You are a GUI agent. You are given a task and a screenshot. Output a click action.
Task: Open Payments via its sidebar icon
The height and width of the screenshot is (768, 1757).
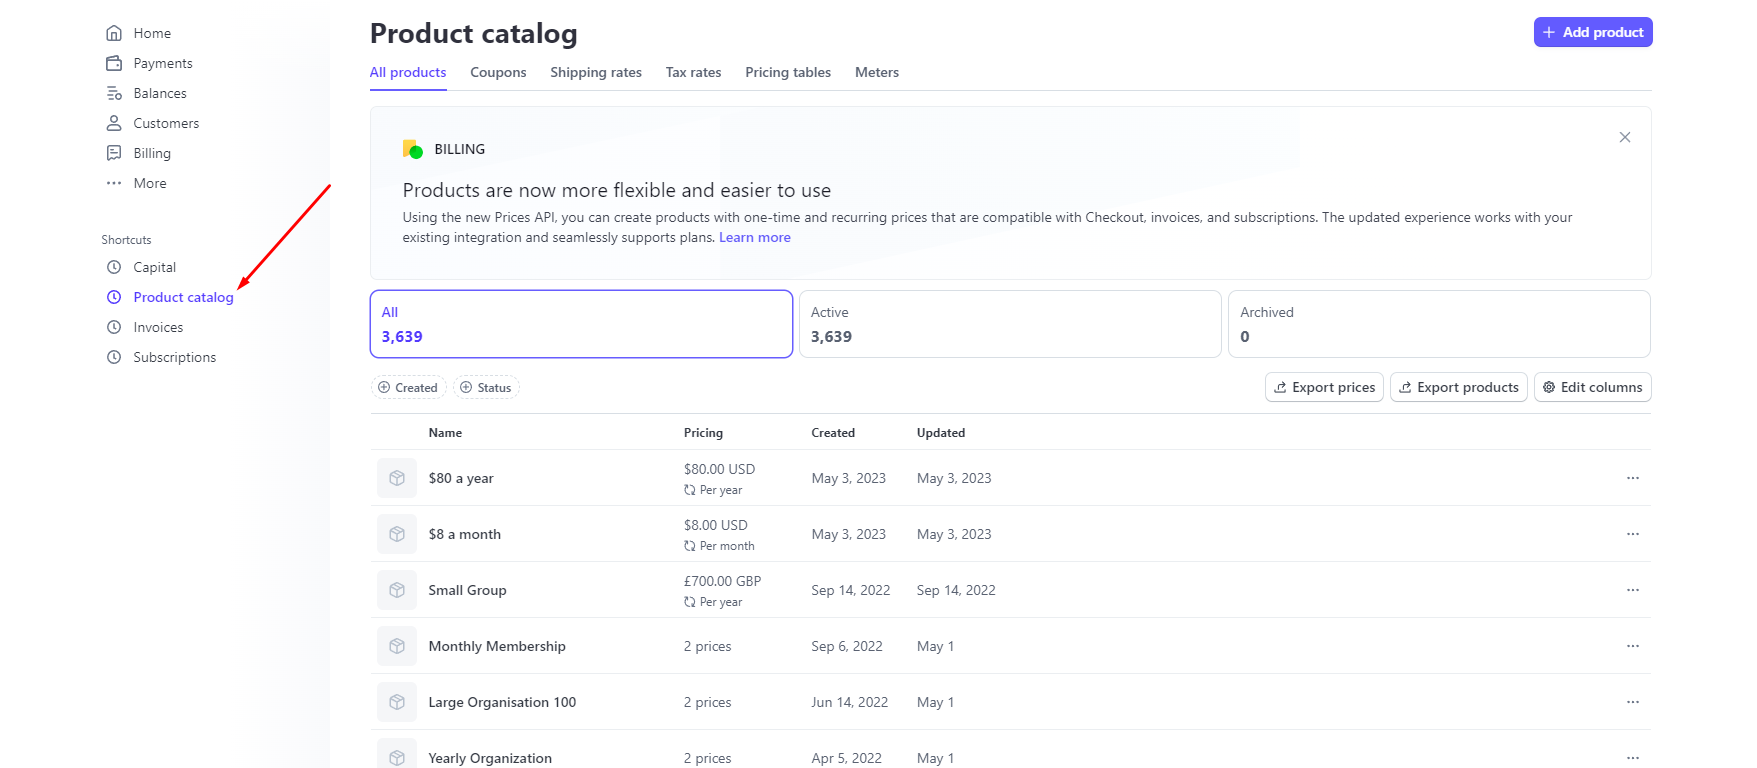[x=114, y=63]
